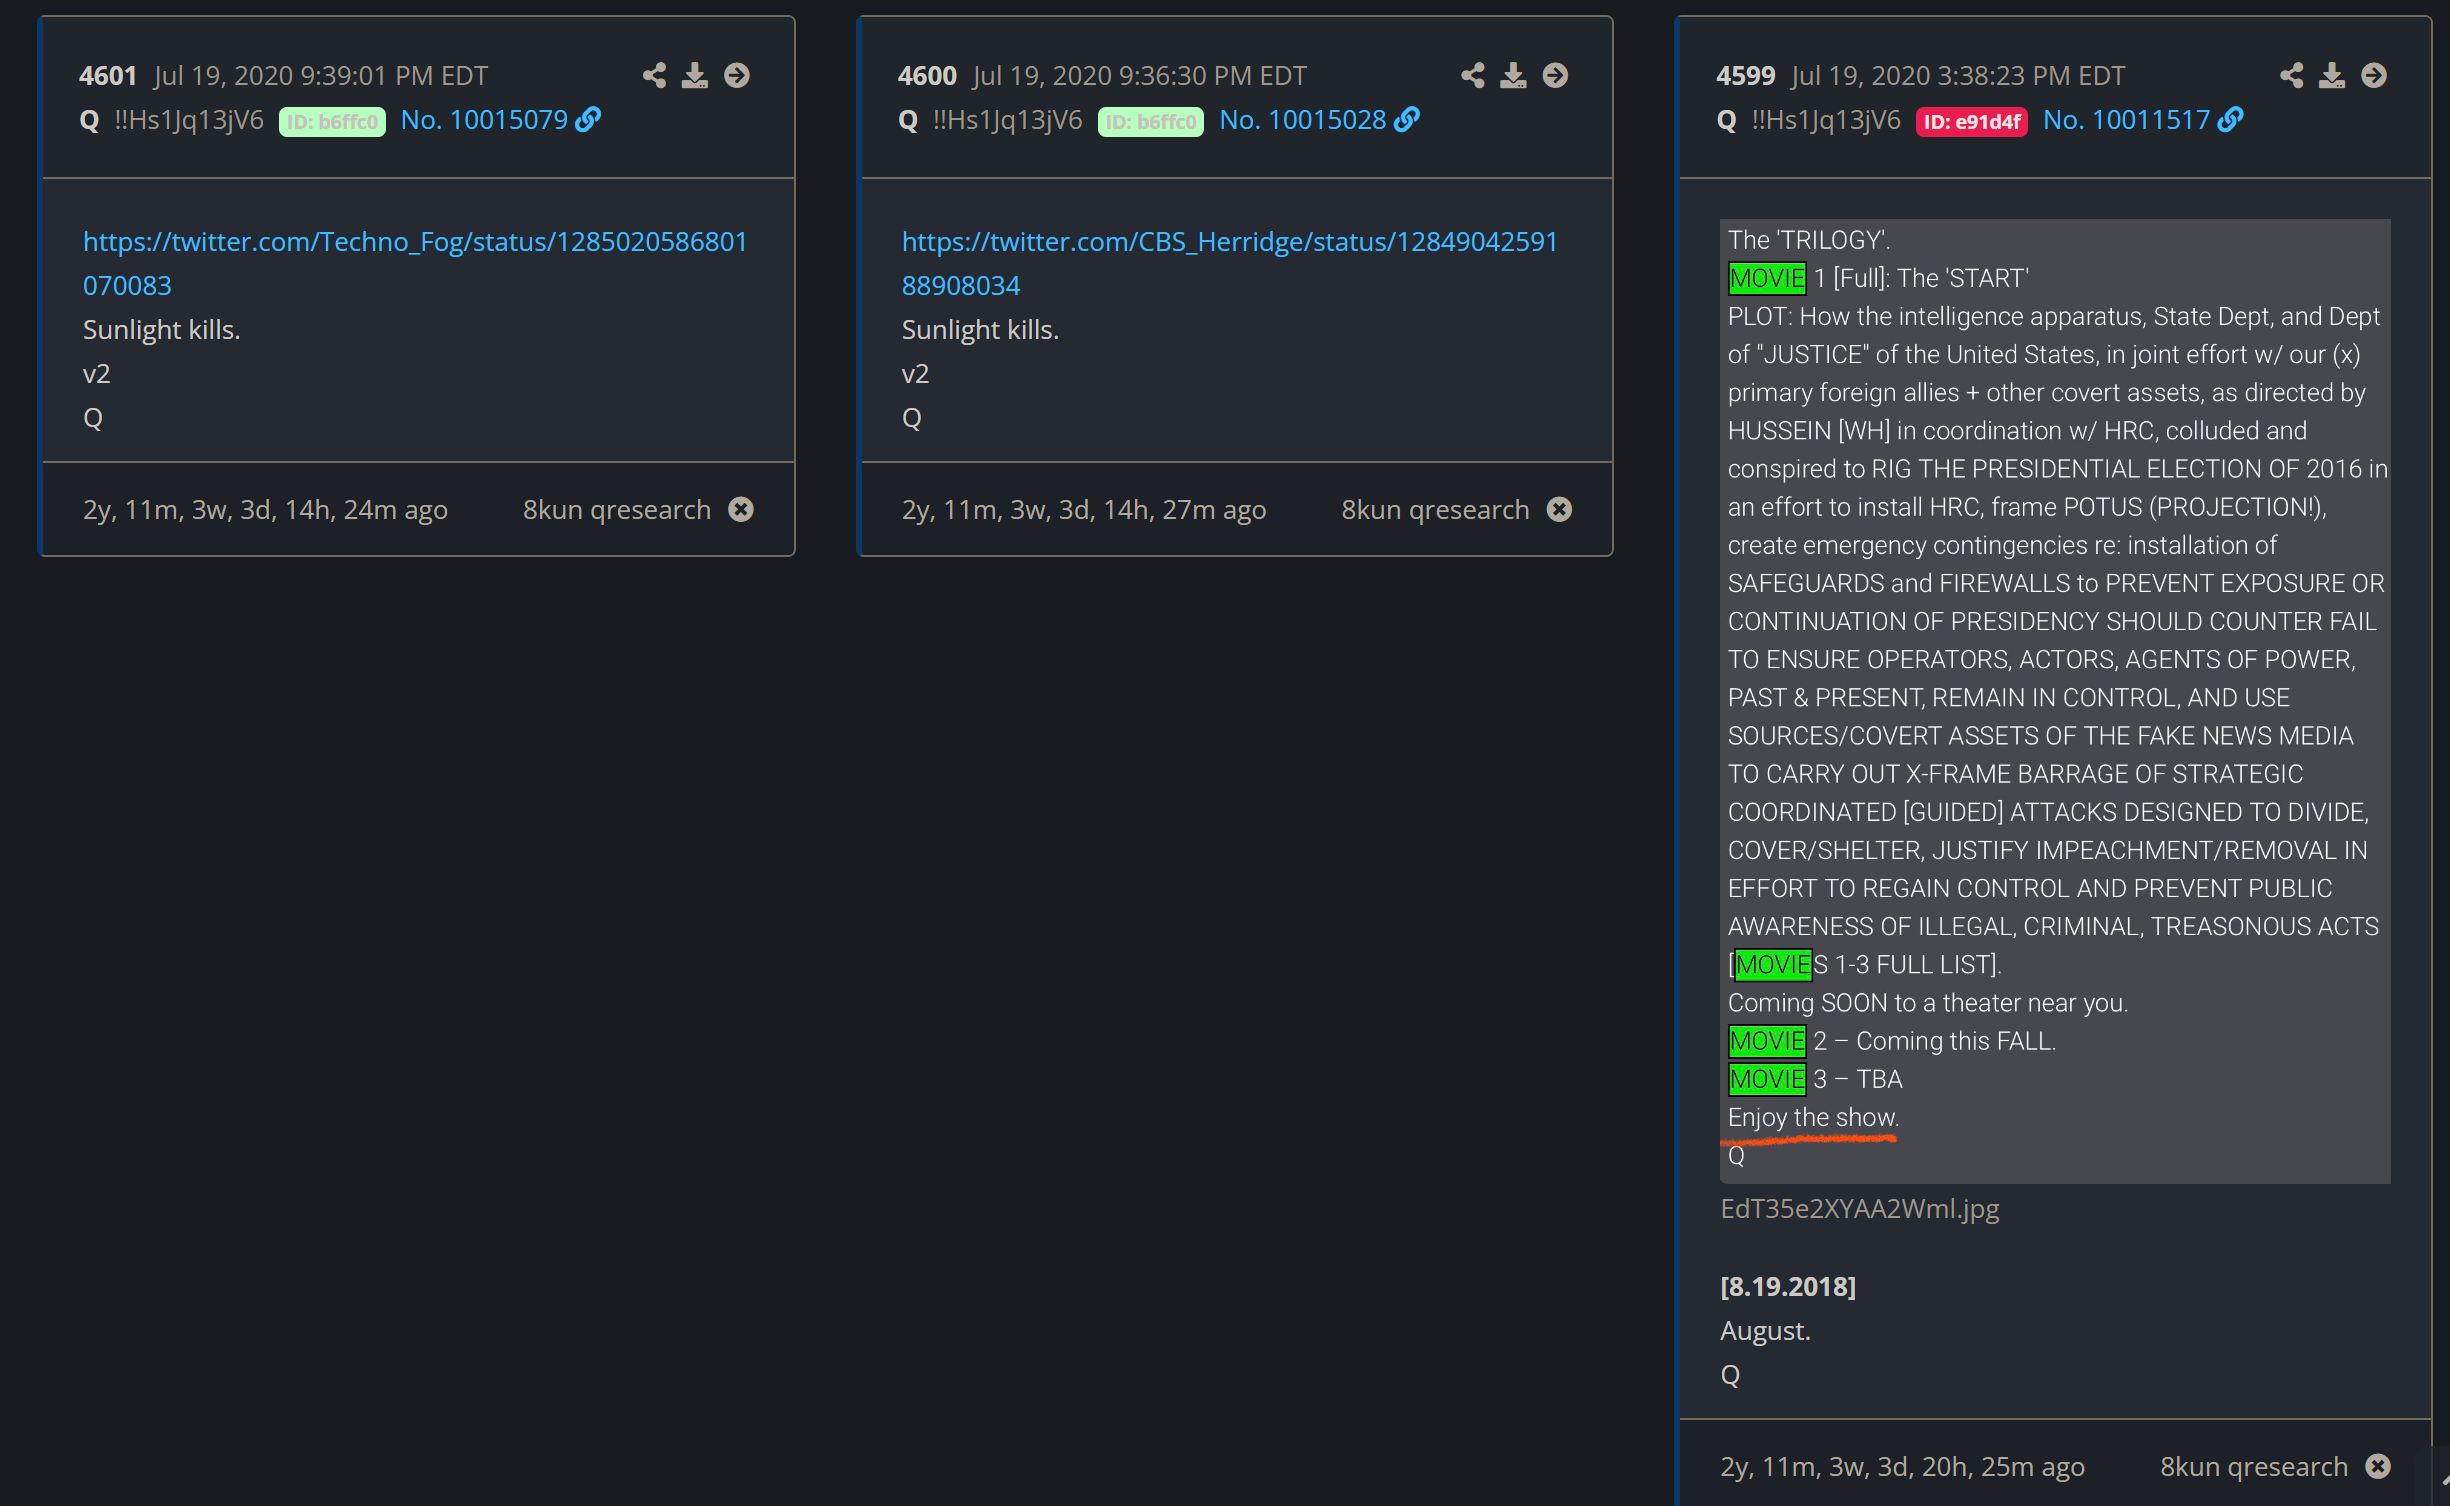Download post 4599 image
Image resolution: width=2450 pixels, height=1506 pixels.
click(2332, 76)
